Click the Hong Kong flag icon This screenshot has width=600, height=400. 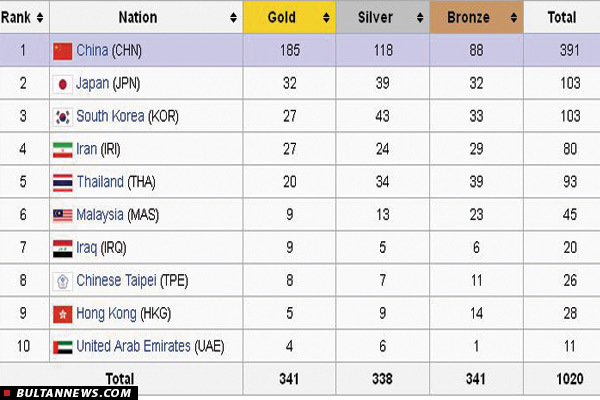(x=63, y=314)
